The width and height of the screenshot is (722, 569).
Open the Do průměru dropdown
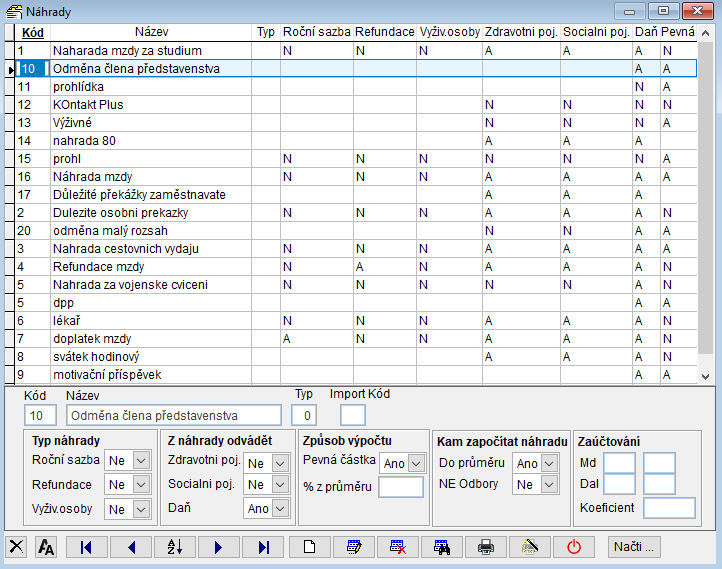[x=549, y=463]
